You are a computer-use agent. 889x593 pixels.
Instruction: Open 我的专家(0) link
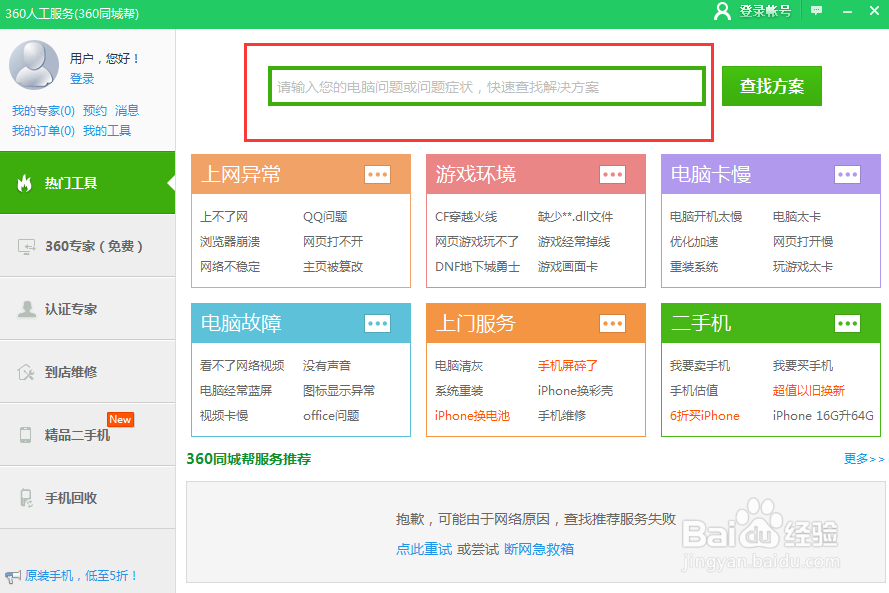pos(43,111)
